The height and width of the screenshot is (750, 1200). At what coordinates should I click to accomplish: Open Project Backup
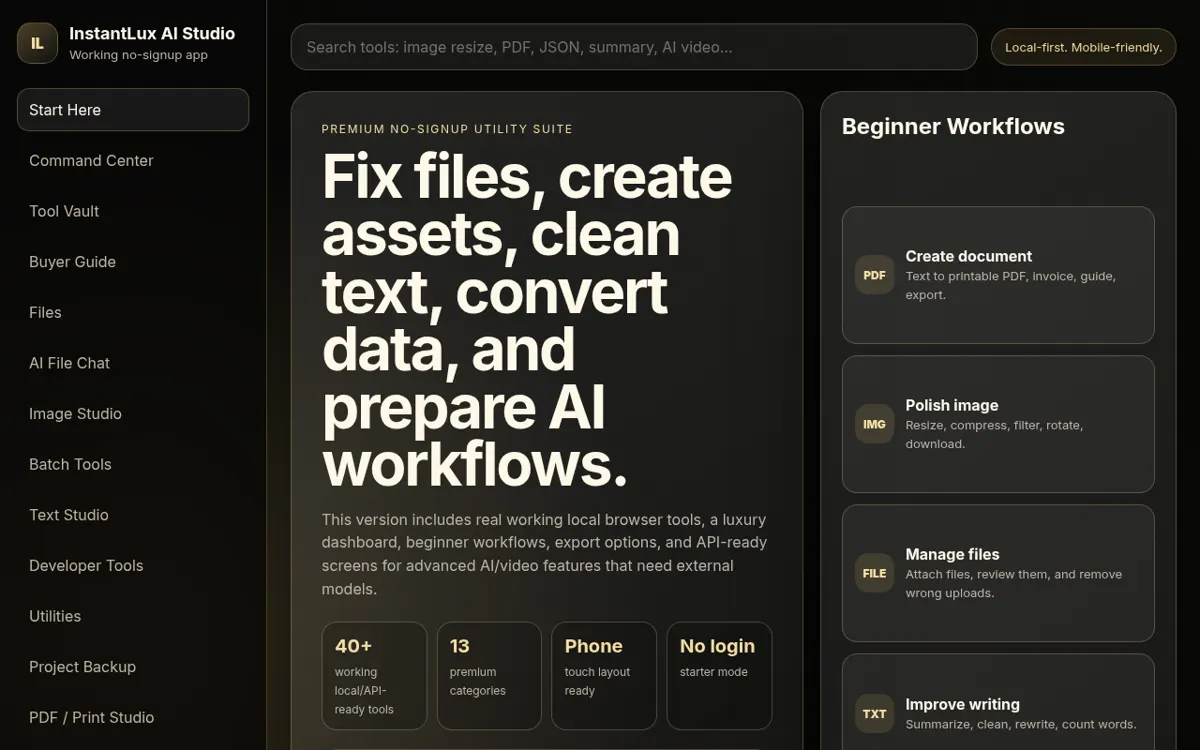pos(133,667)
